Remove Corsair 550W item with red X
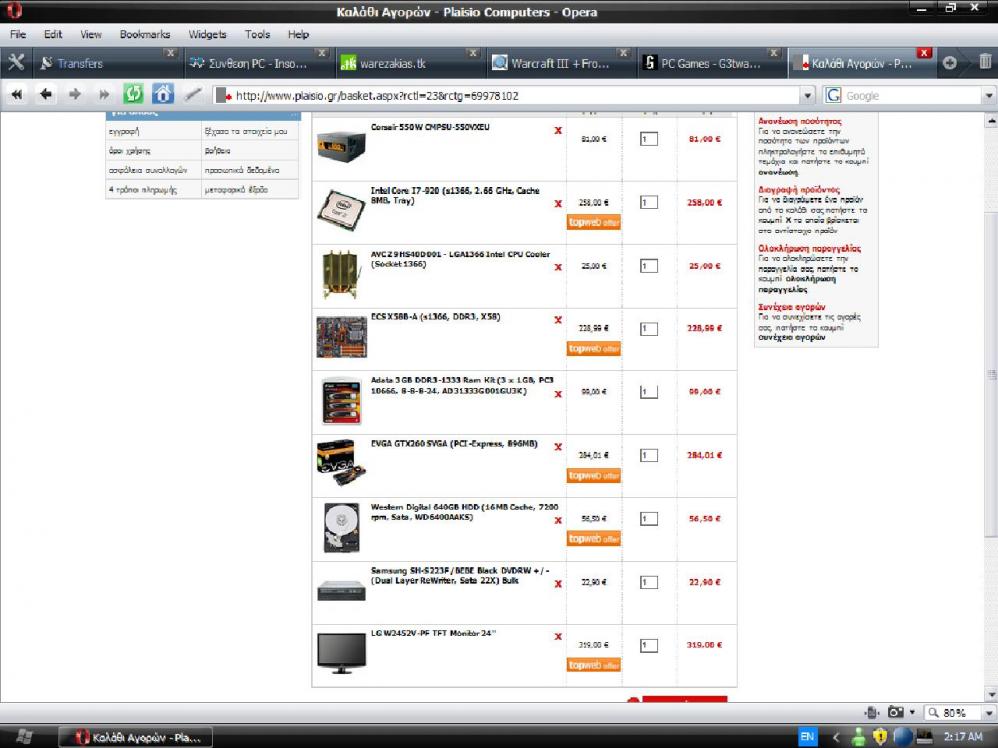998x748 pixels. click(x=558, y=131)
